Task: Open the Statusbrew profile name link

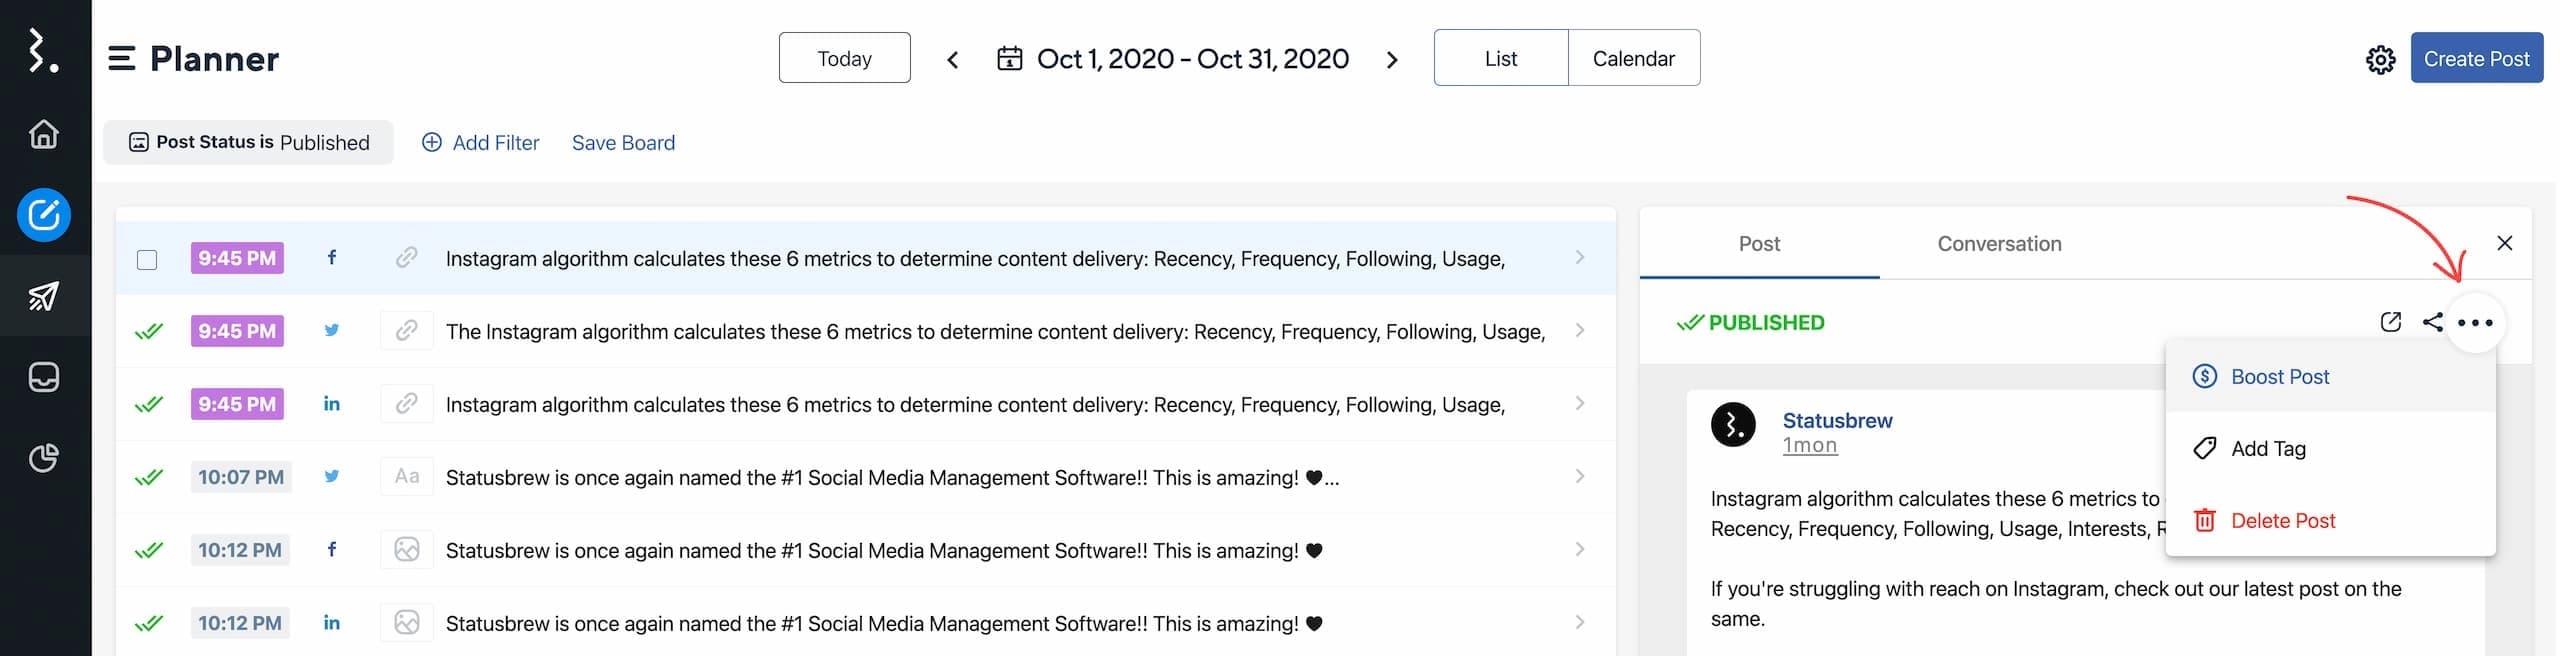Action: [1837, 421]
